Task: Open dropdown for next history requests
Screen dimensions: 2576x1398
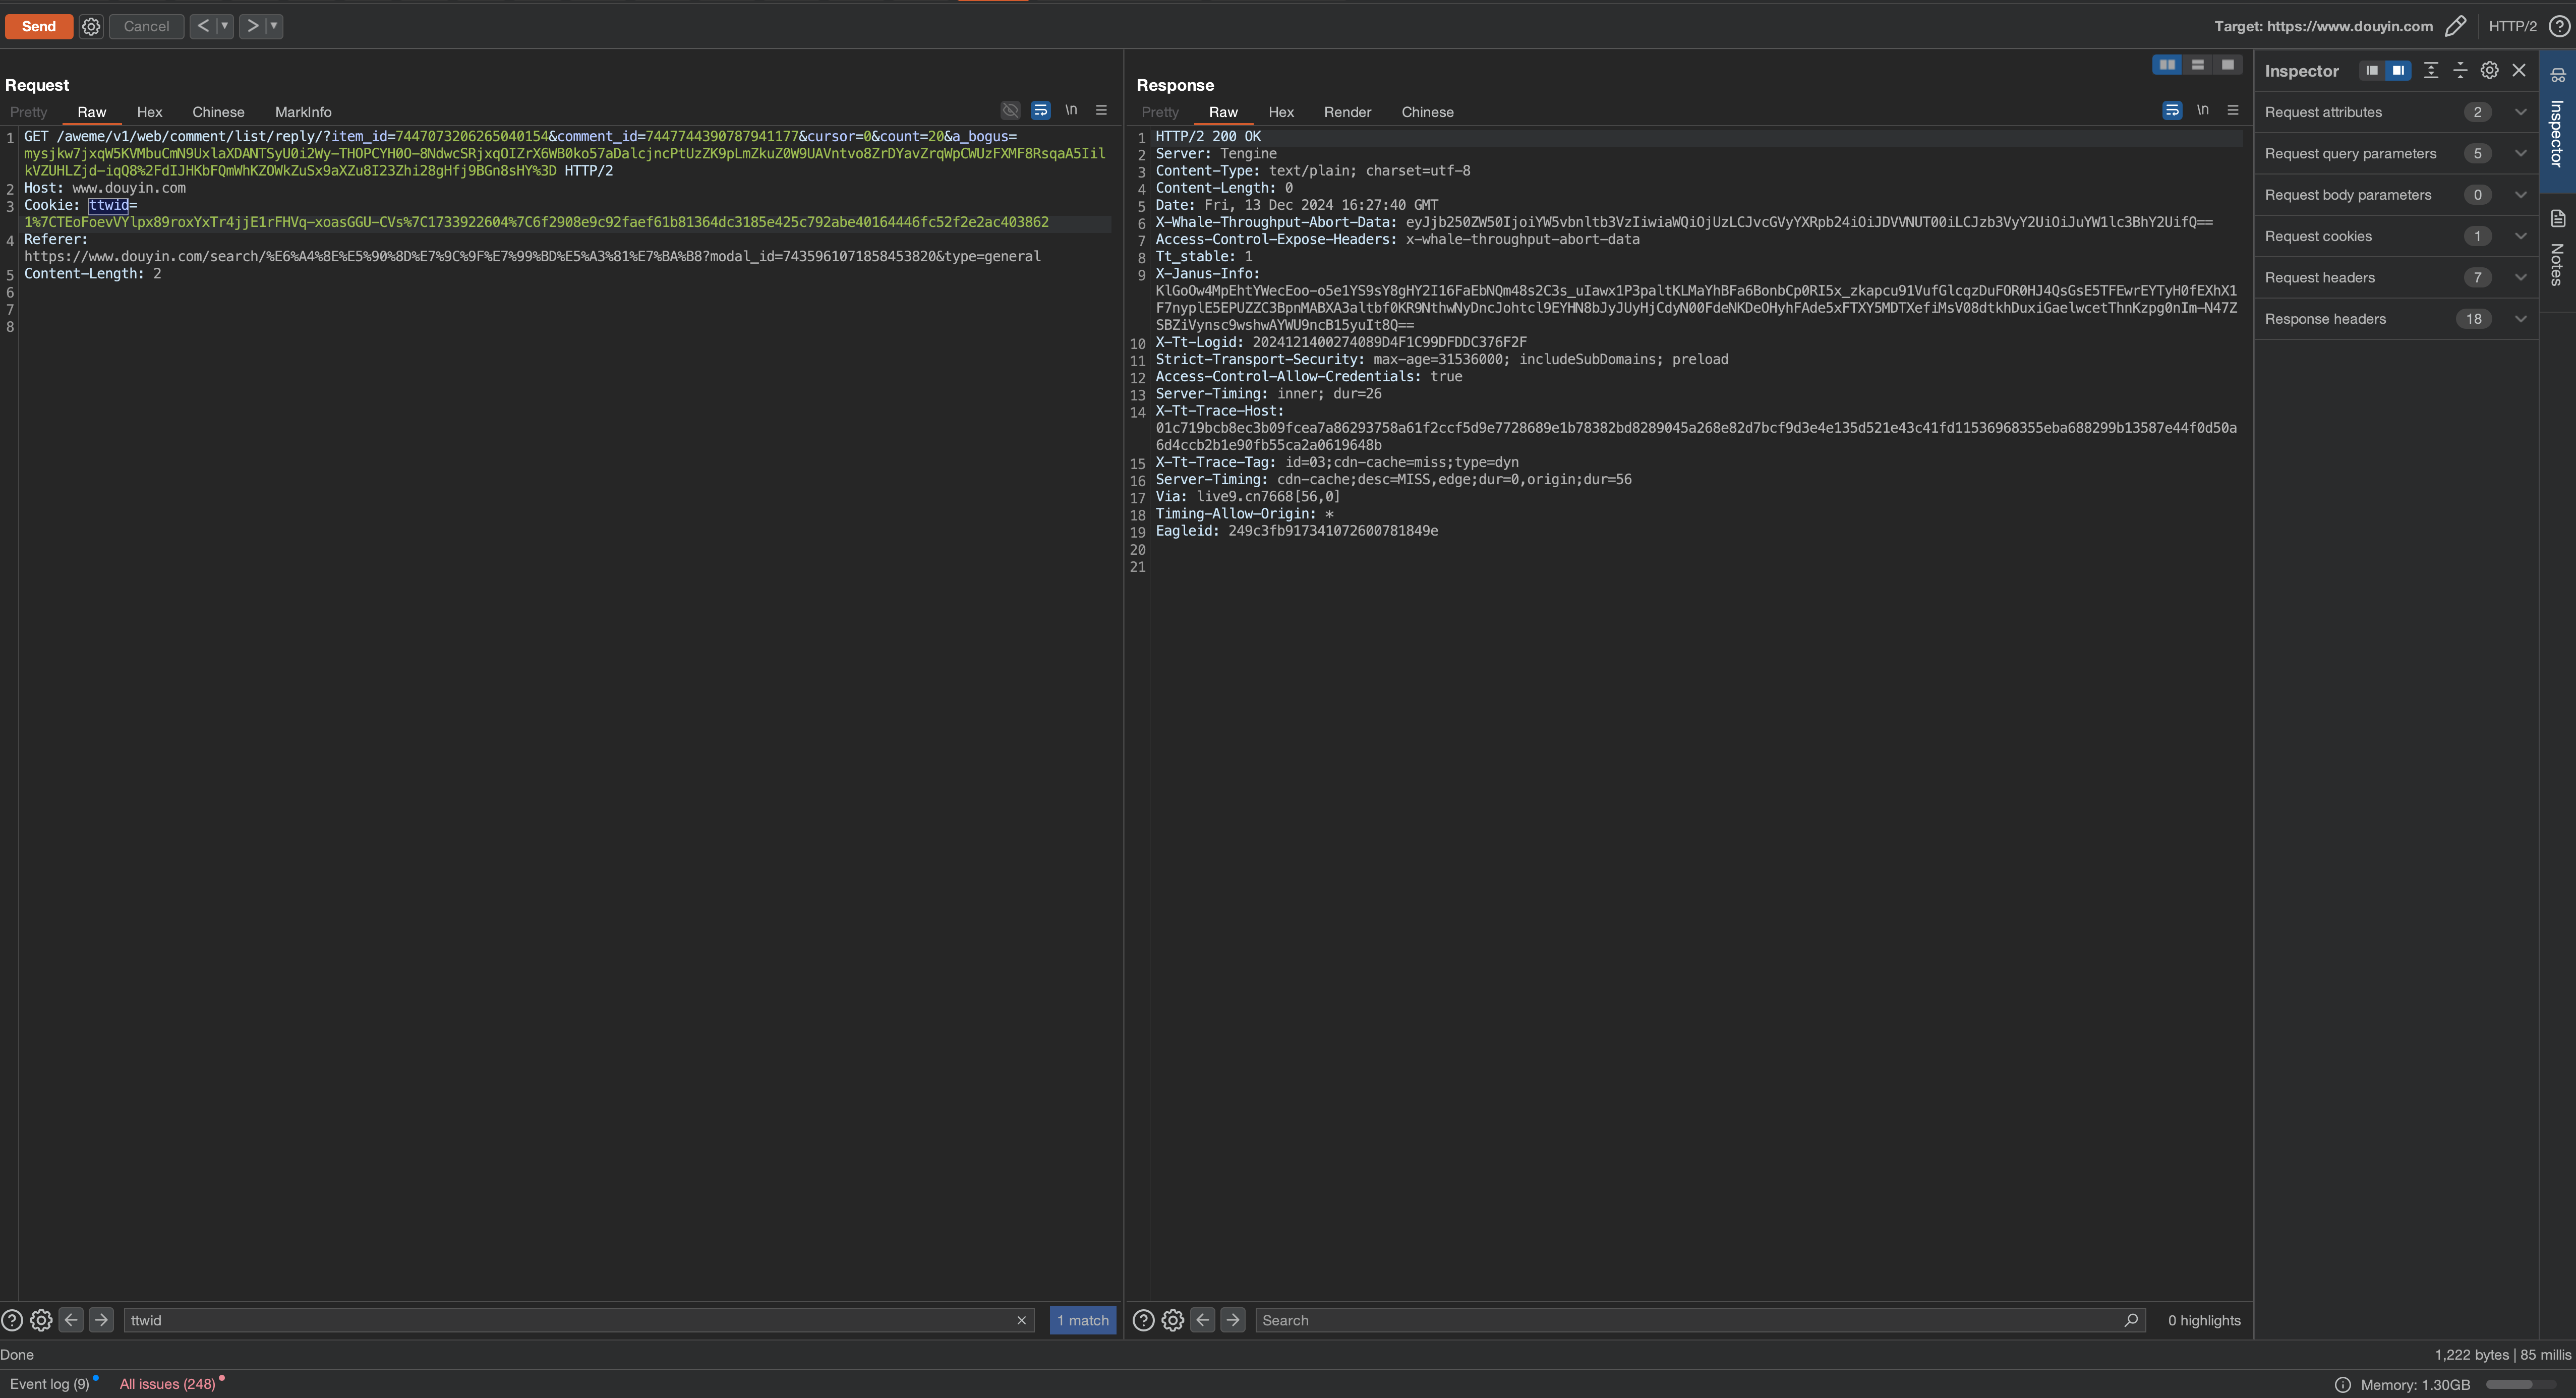Action: click(x=274, y=26)
